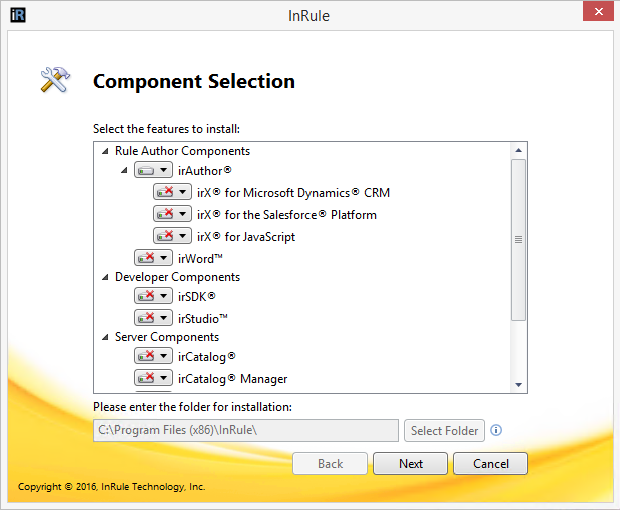Click the Cancel button
This screenshot has height=510, width=620.
490,463
